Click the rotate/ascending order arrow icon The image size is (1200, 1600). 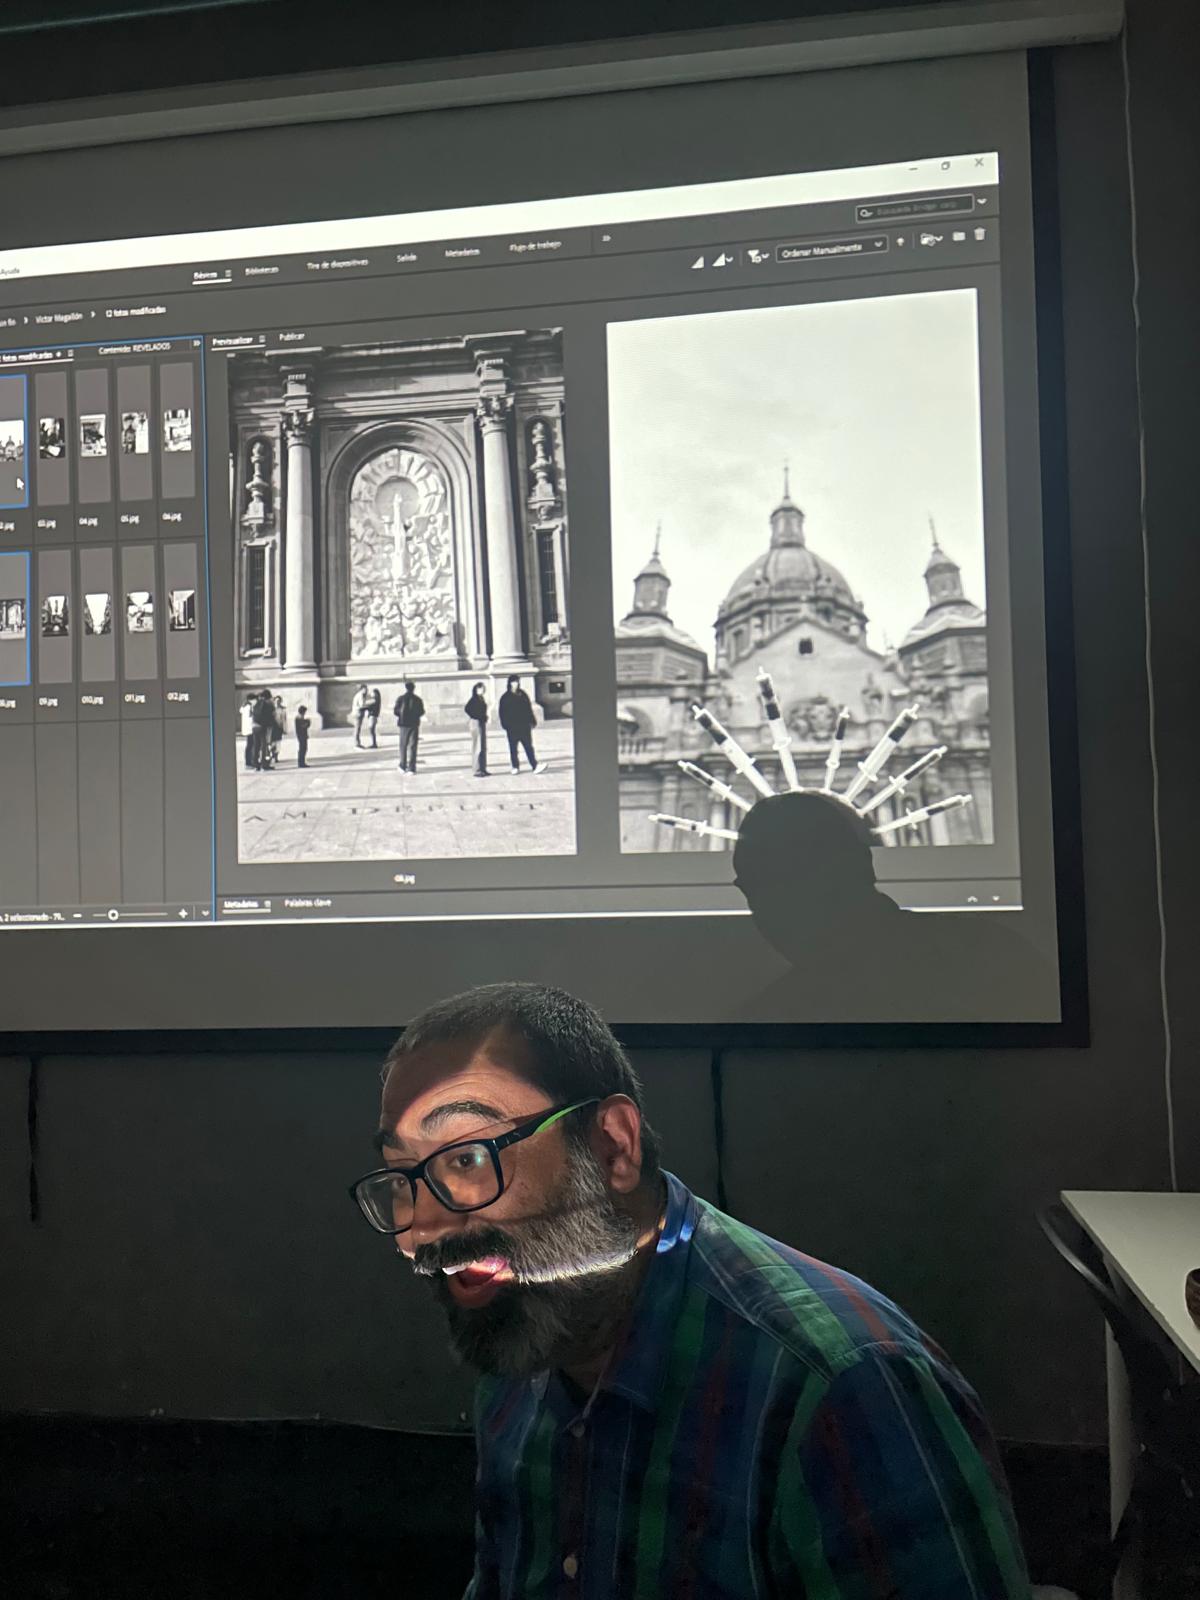pyautogui.click(x=900, y=241)
